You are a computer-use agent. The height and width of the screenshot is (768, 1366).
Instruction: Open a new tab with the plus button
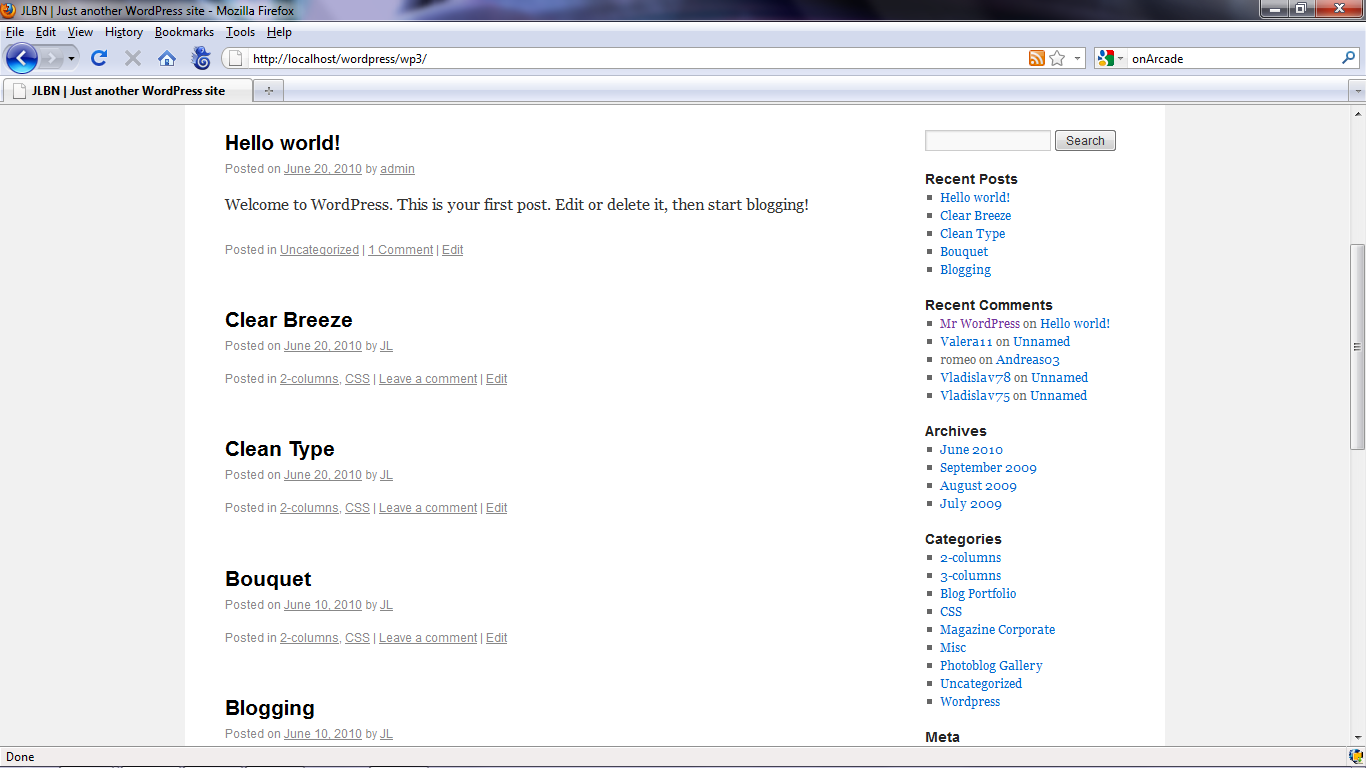(268, 91)
